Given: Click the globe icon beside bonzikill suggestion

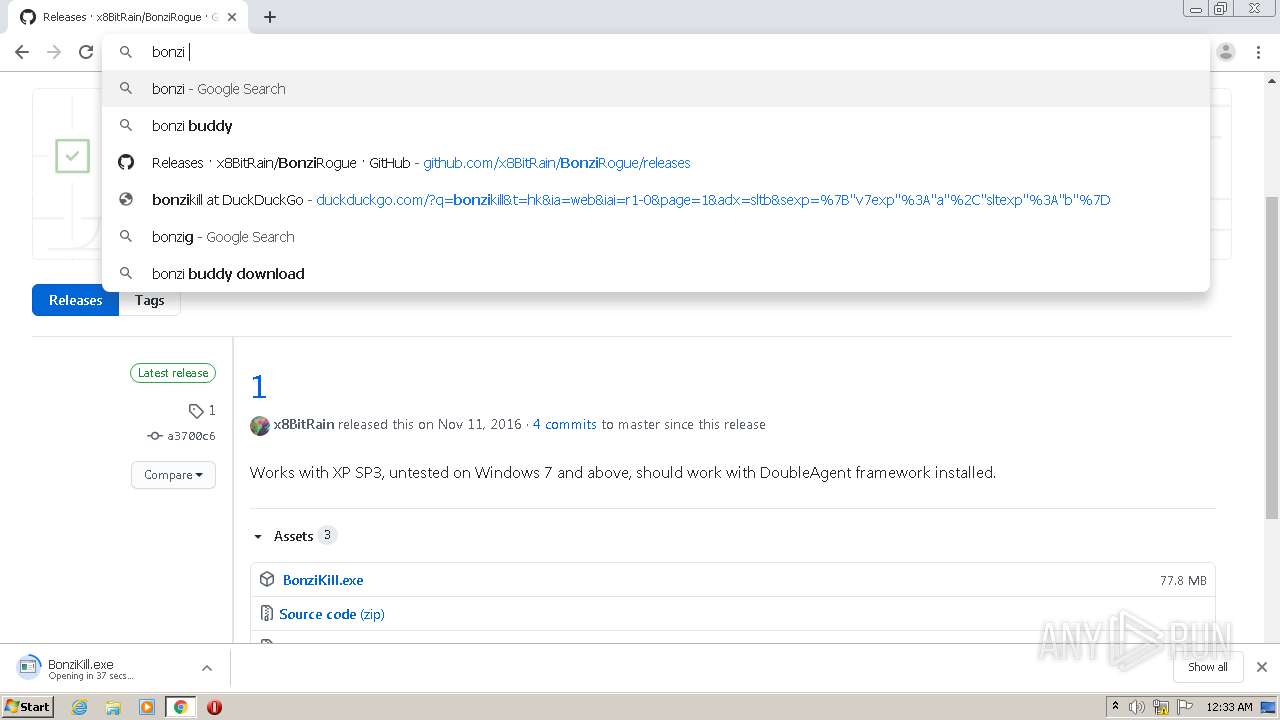Looking at the screenshot, I should 126,200.
